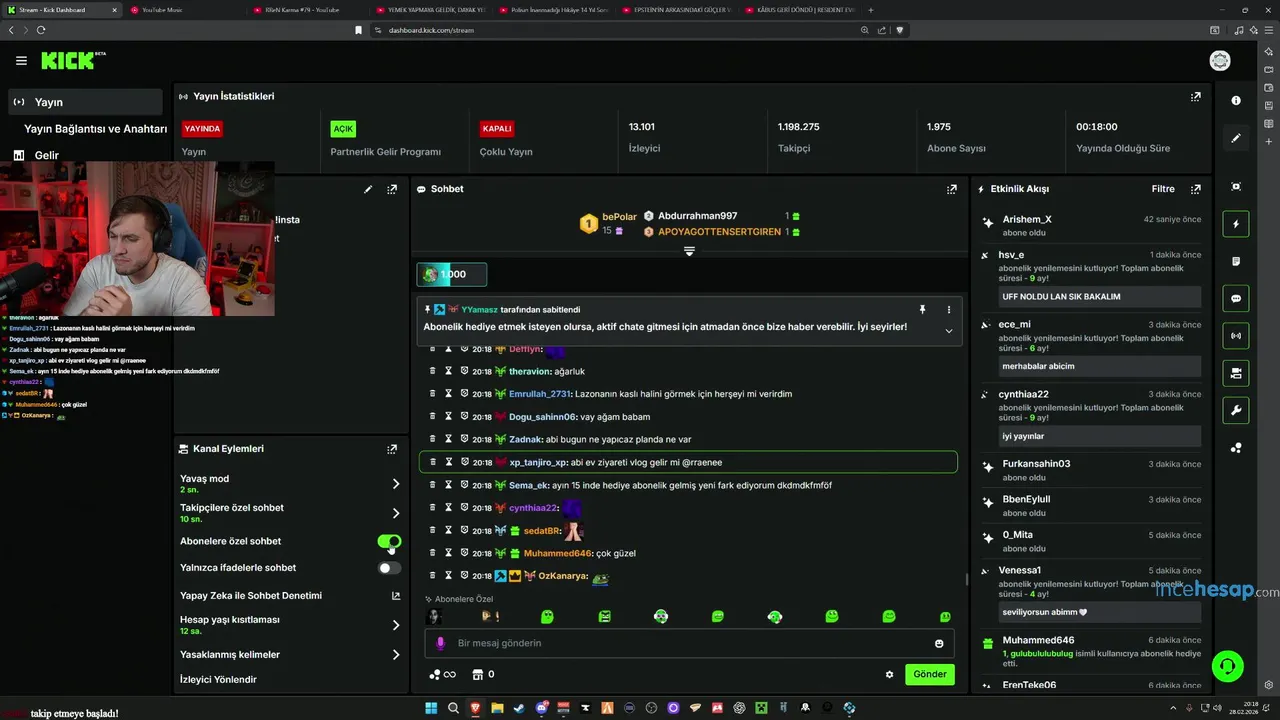
Task: Click the info icon in right sidebar
Action: pos(1236,100)
